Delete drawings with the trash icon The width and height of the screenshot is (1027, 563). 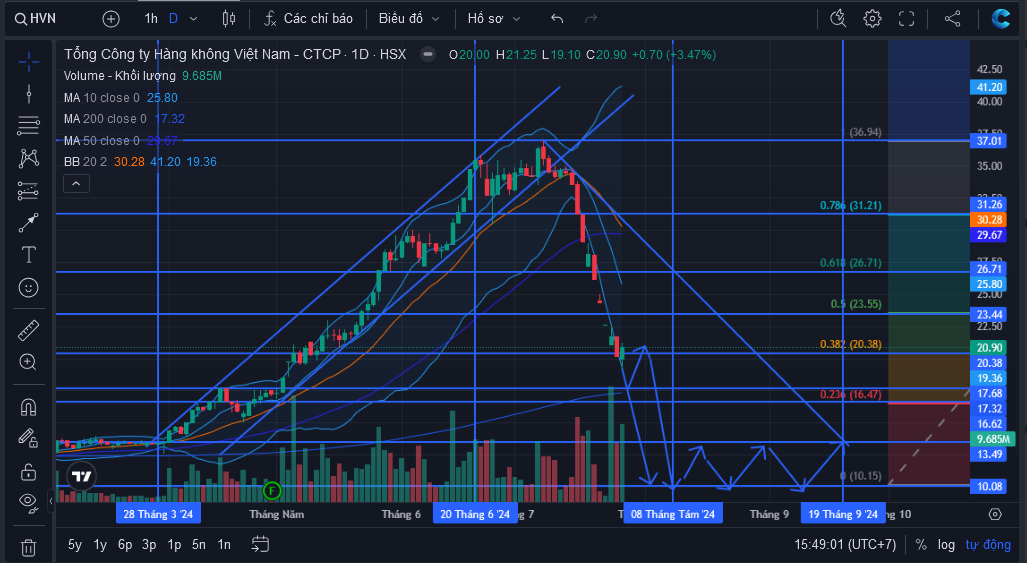(28, 547)
